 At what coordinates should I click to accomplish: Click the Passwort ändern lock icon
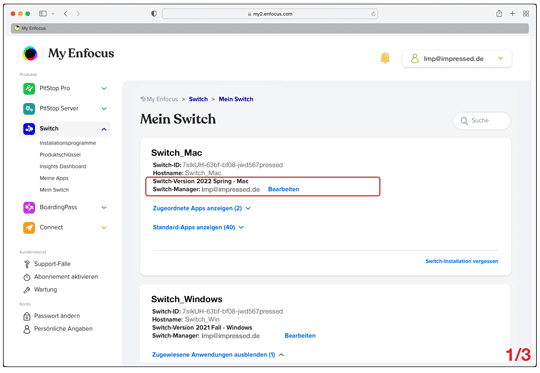(x=27, y=316)
